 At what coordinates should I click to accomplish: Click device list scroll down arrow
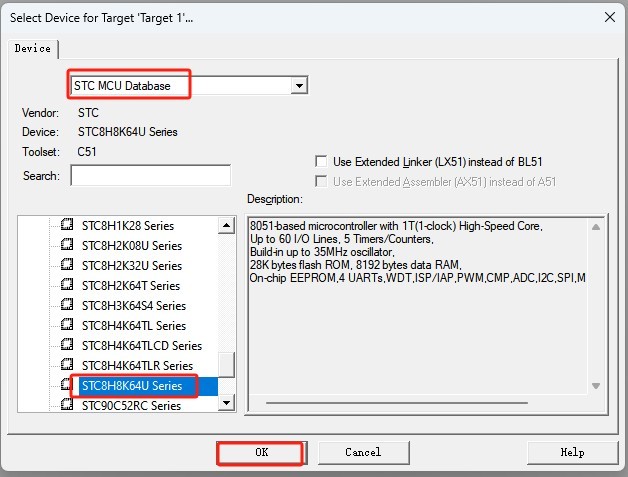pyautogui.click(x=226, y=403)
